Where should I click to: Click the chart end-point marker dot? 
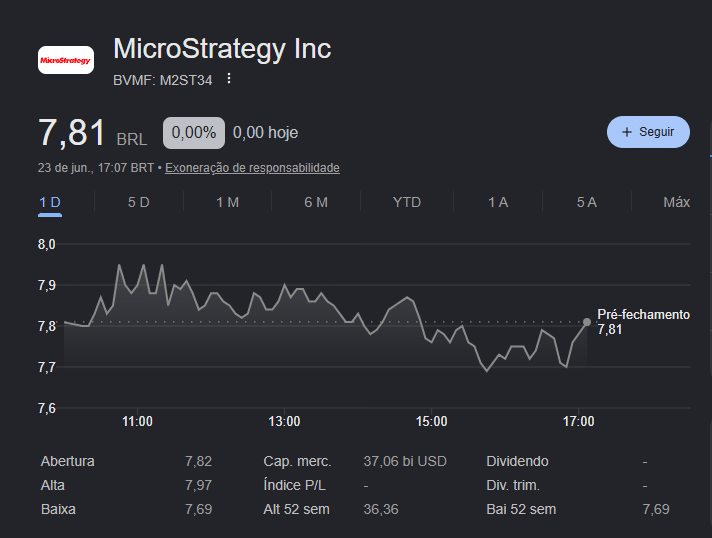coord(587,322)
